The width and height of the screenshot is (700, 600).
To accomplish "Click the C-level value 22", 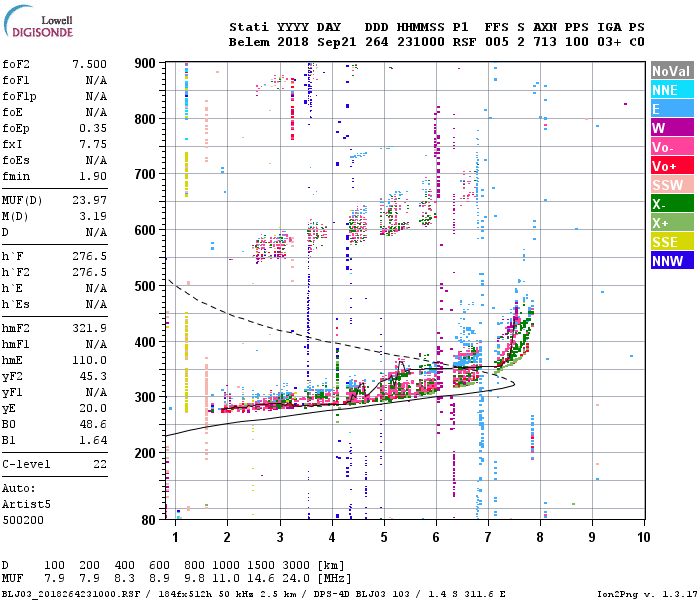I will click(x=100, y=464).
